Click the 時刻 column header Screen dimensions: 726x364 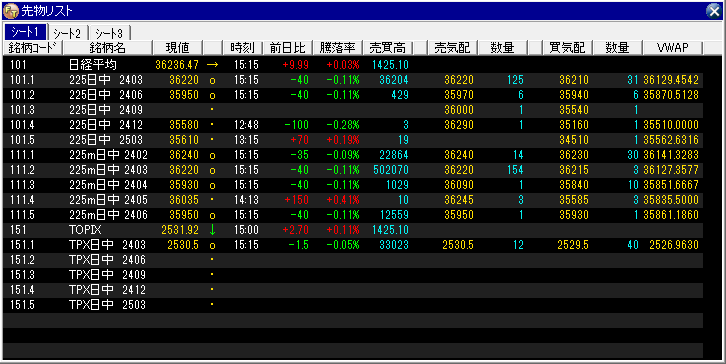[243, 48]
